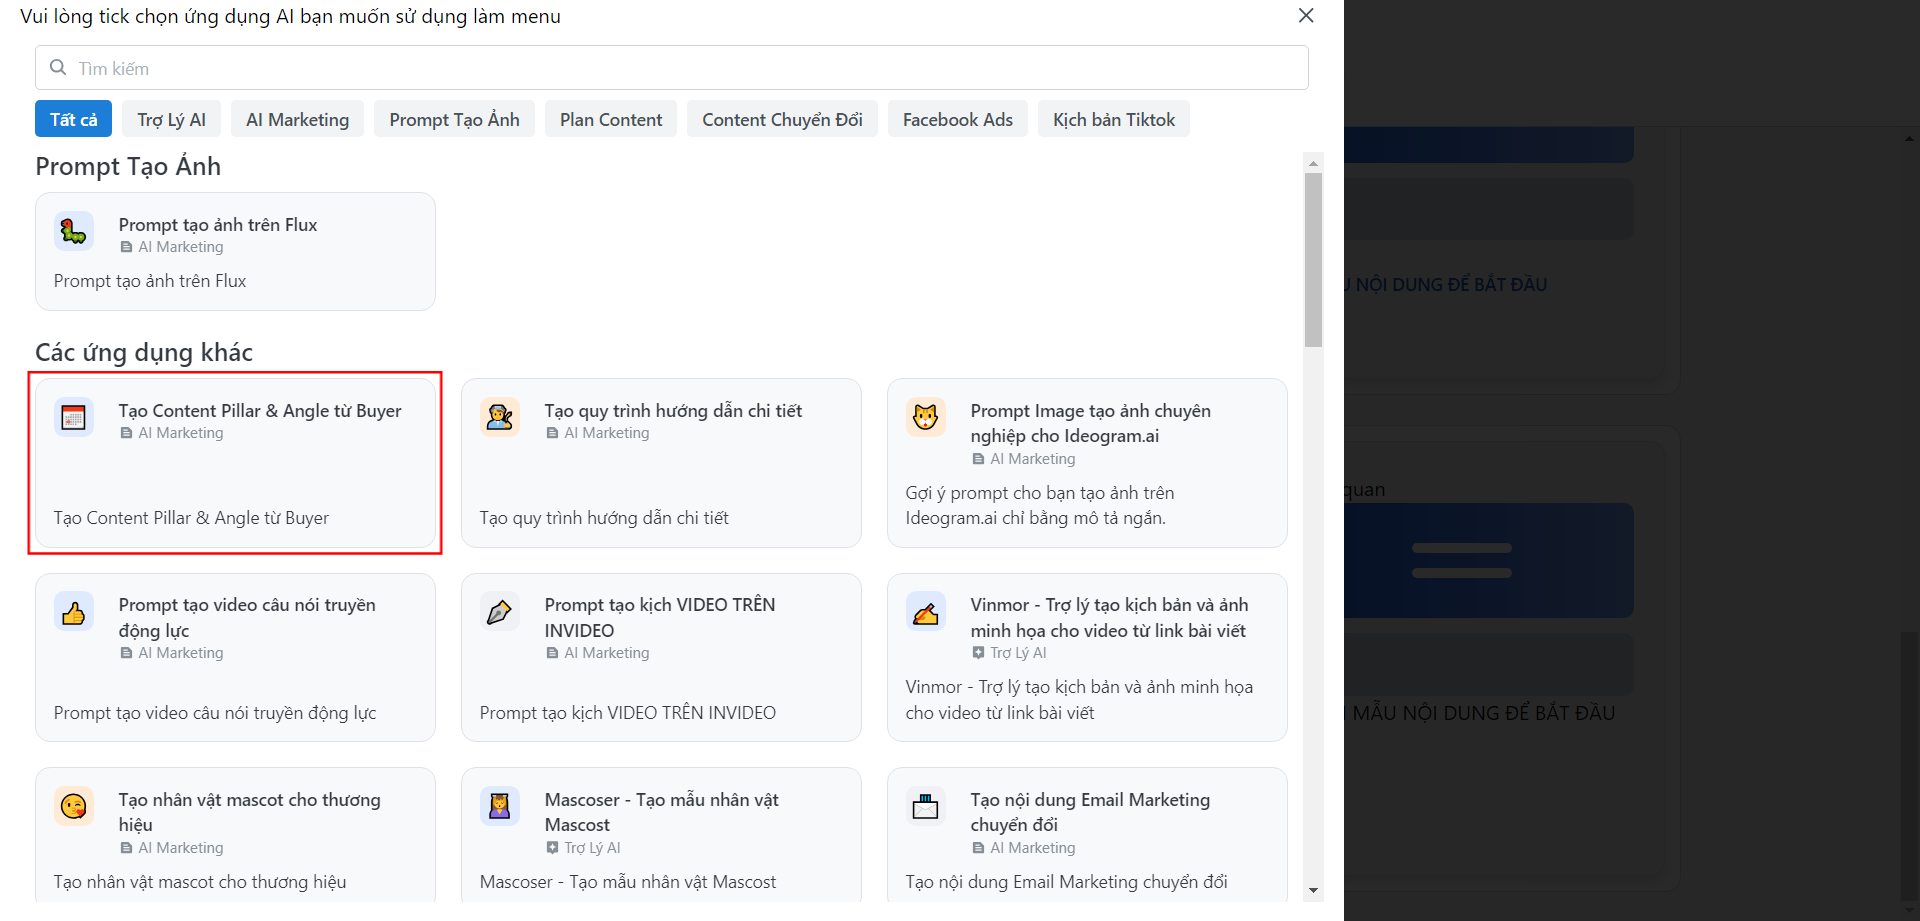Show the Plan Content category
Image resolution: width=1920 pixels, height=921 pixels.
610,119
